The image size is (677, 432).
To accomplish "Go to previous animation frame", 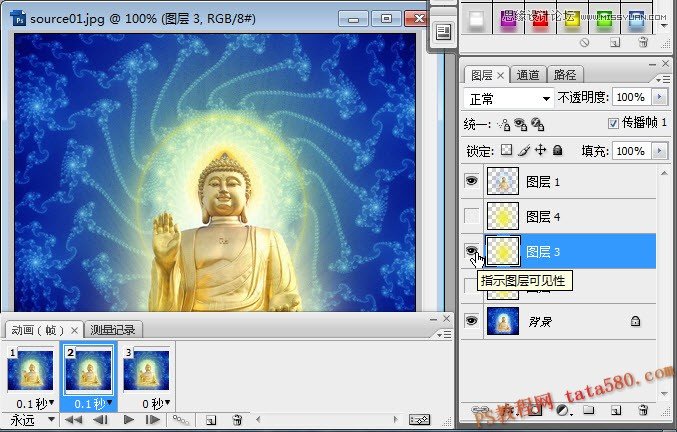I will [100, 419].
